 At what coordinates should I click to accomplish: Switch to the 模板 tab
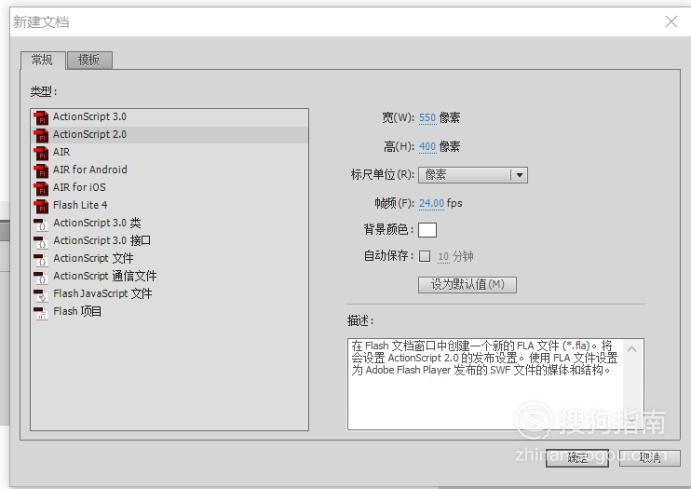coord(89,60)
